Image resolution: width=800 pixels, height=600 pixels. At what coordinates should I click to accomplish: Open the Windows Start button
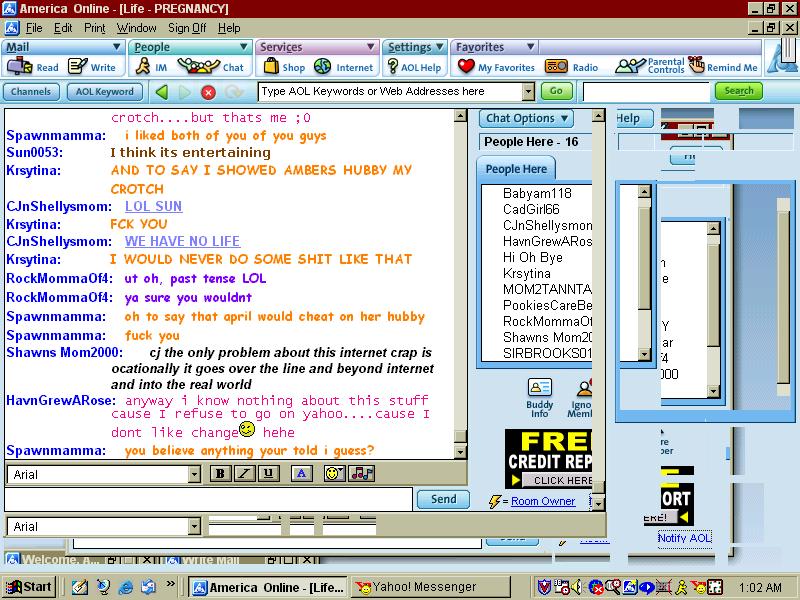(x=29, y=587)
